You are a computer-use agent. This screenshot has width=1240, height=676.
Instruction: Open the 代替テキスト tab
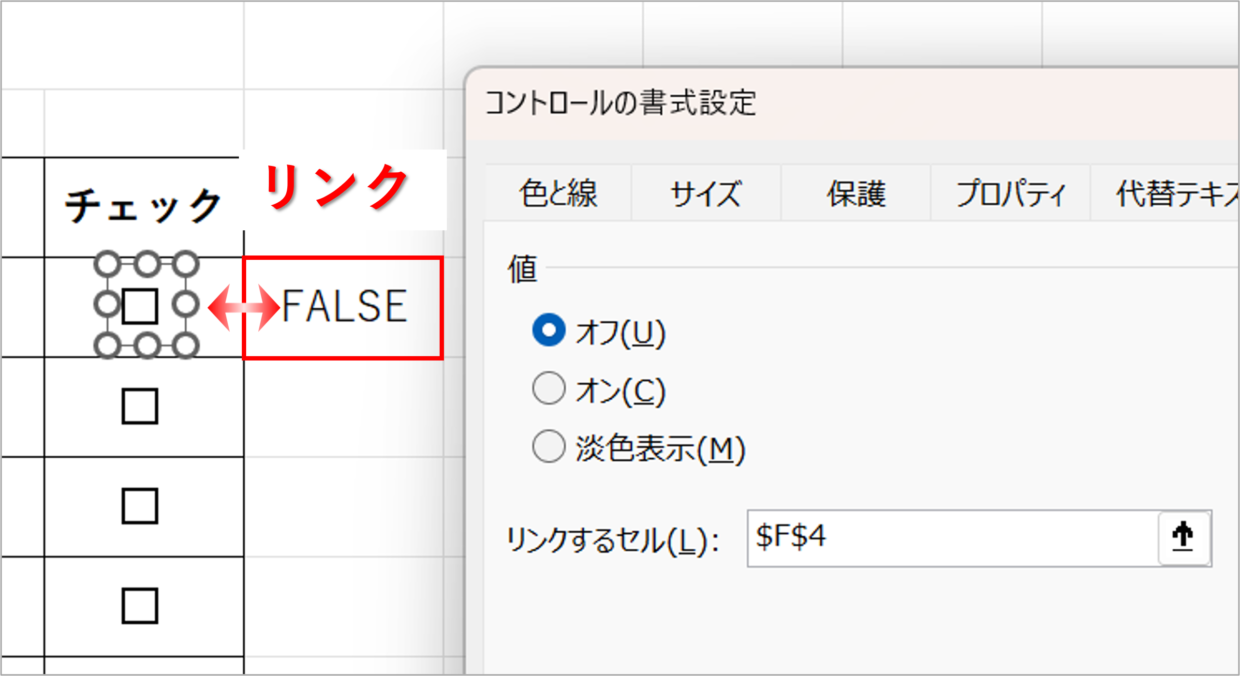tap(1165, 193)
